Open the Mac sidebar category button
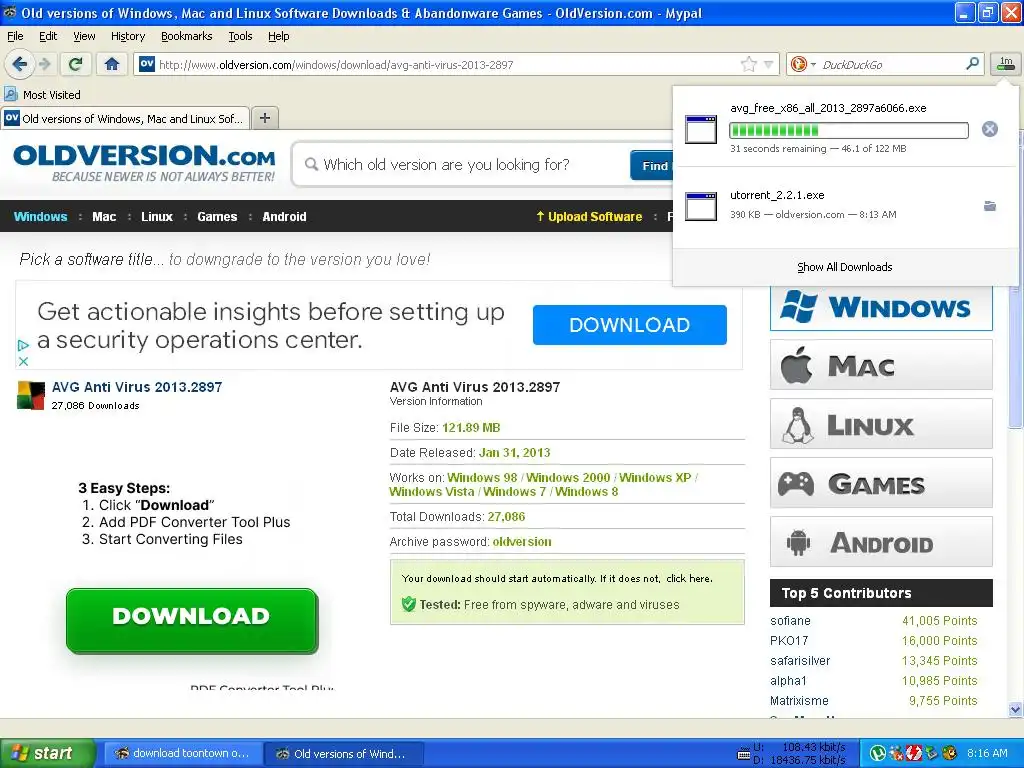Image resolution: width=1024 pixels, height=768 pixels. click(881, 365)
